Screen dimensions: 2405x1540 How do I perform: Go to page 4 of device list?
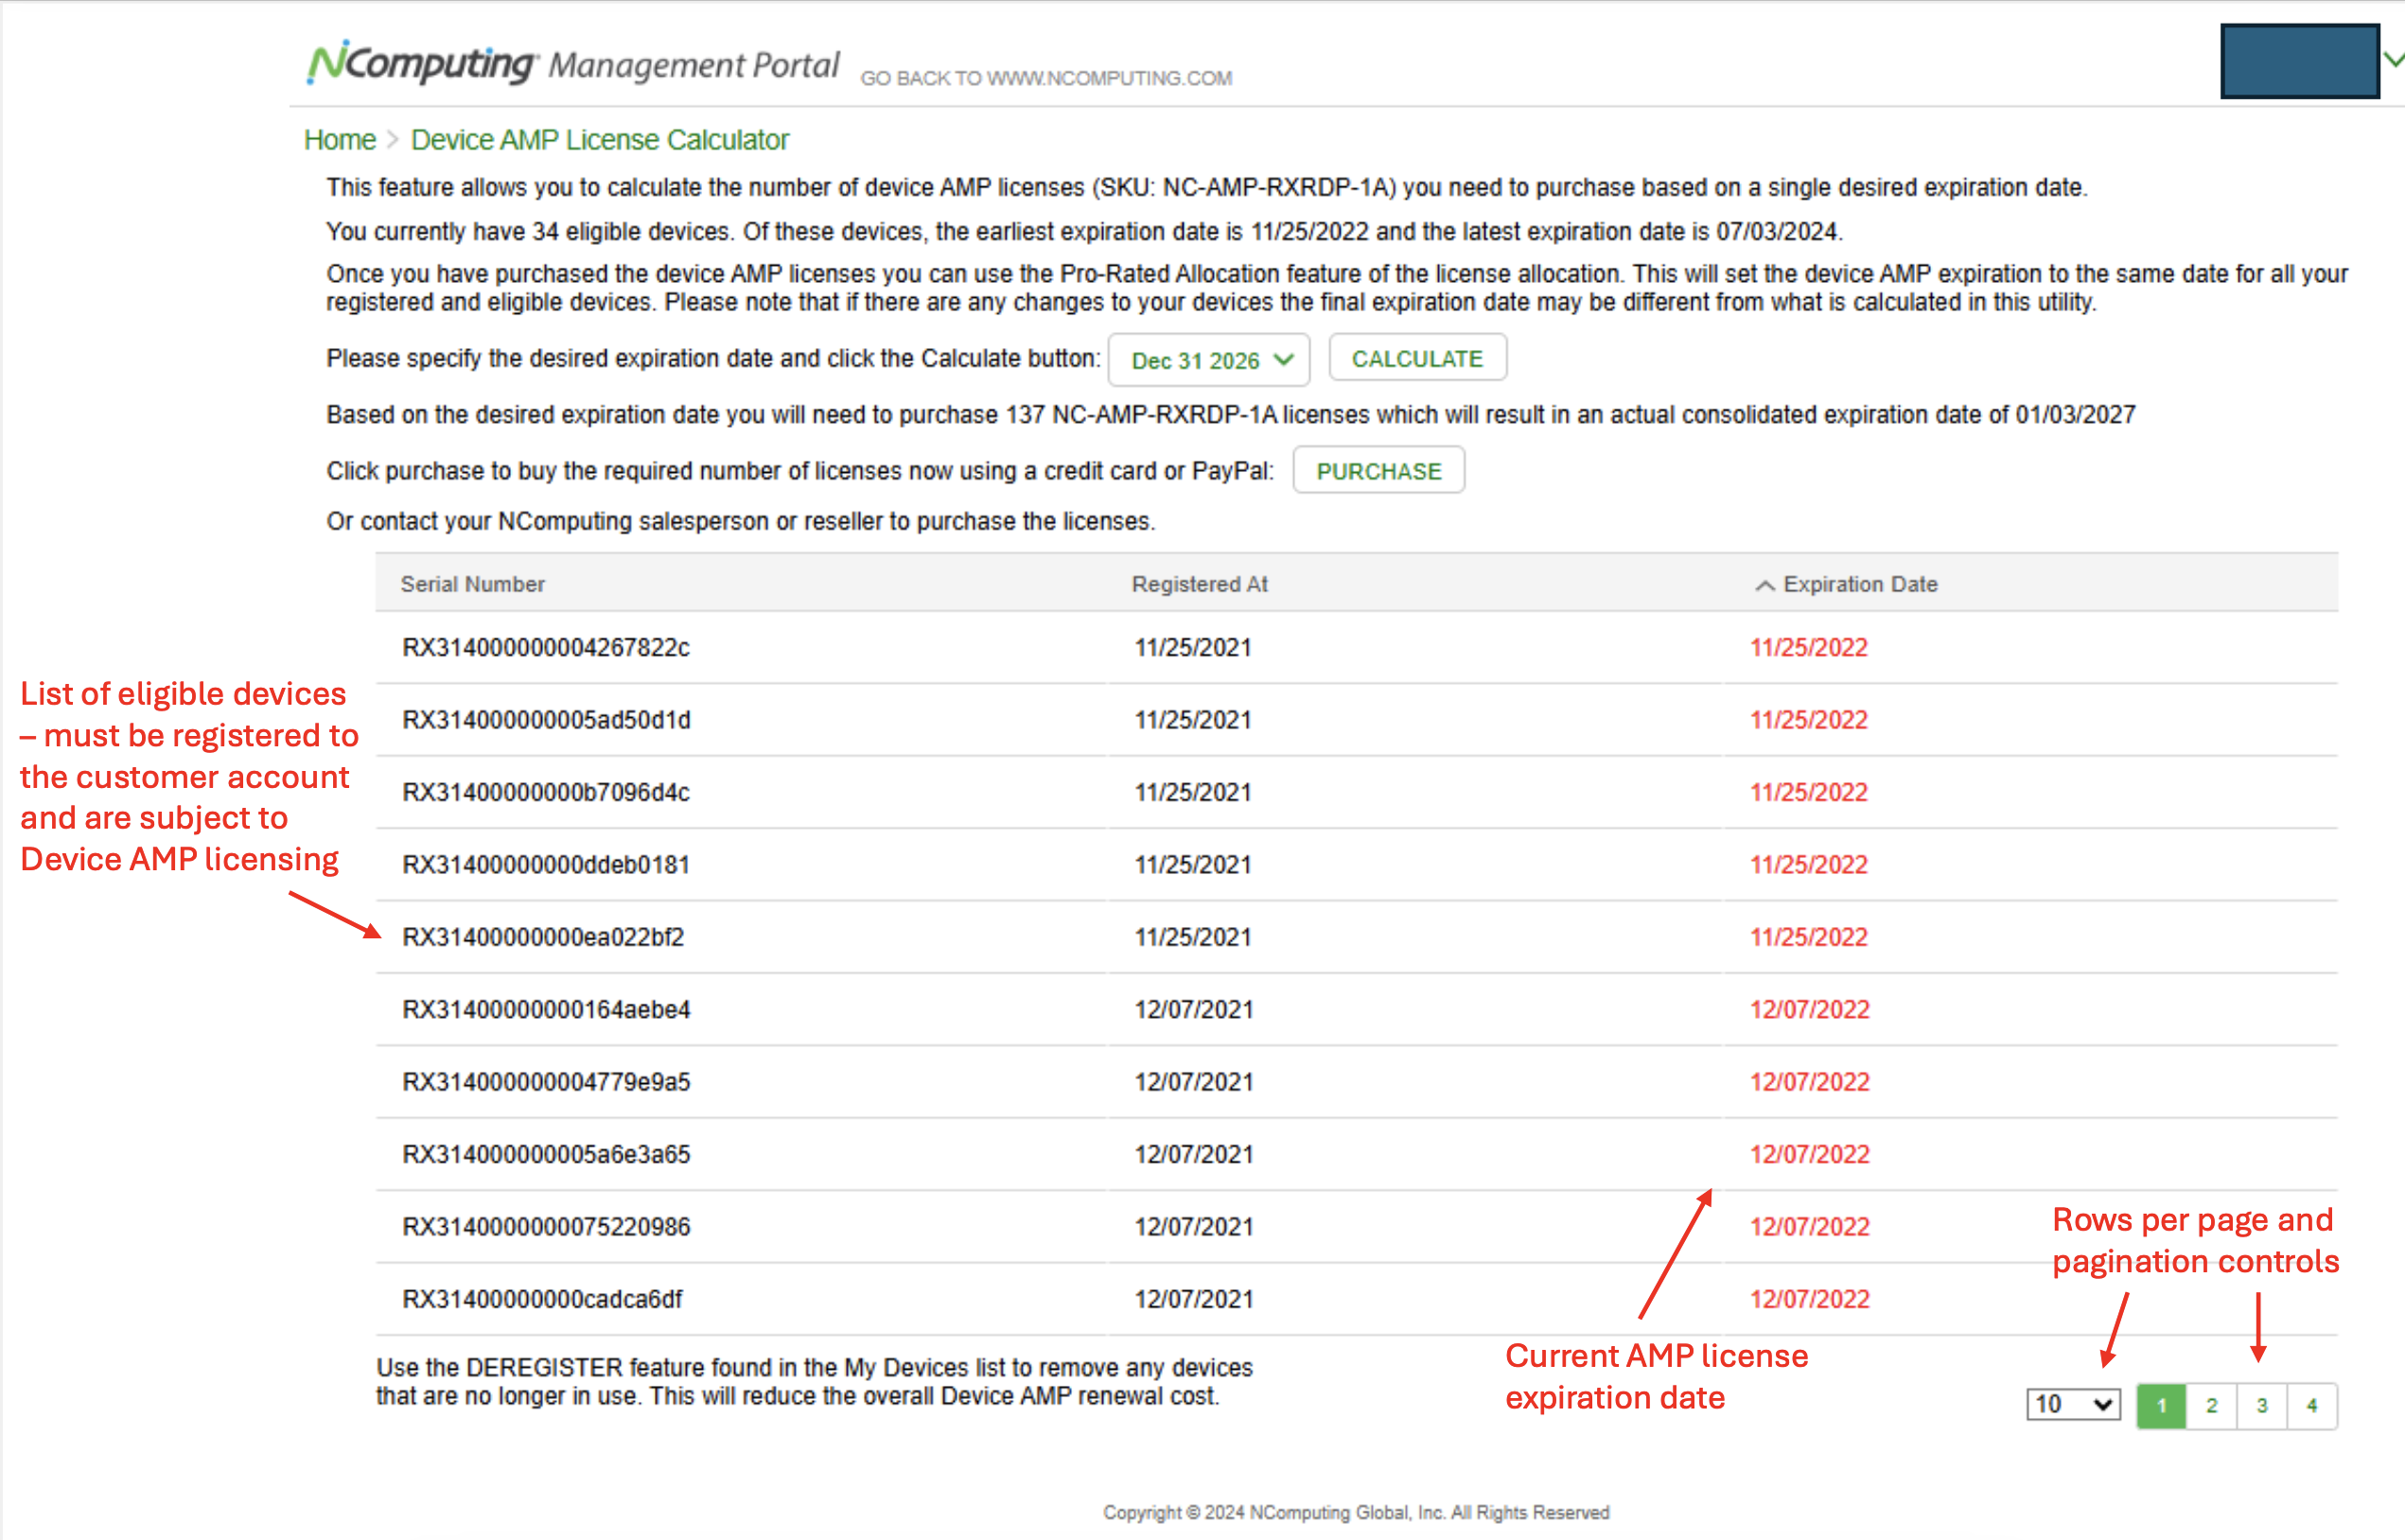2312,1406
